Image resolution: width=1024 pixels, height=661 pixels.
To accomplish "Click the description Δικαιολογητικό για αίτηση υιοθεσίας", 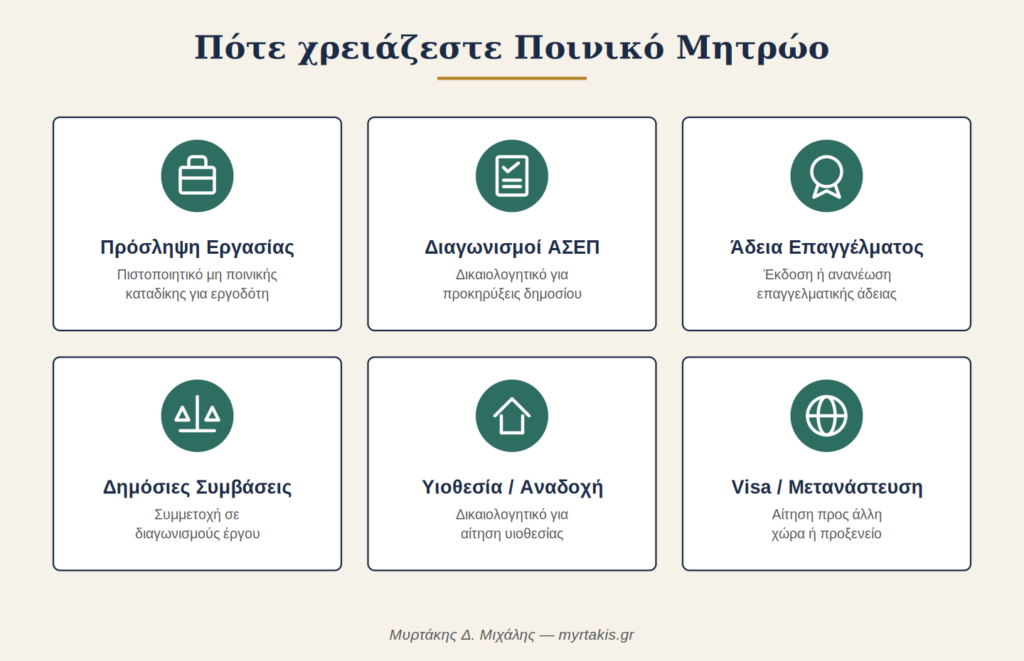I will click(512, 524).
